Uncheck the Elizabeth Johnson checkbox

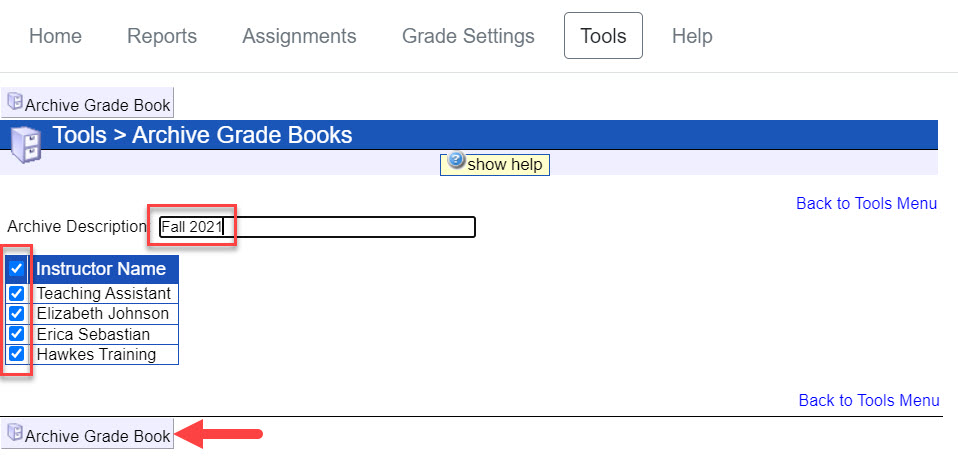pos(17,314)
